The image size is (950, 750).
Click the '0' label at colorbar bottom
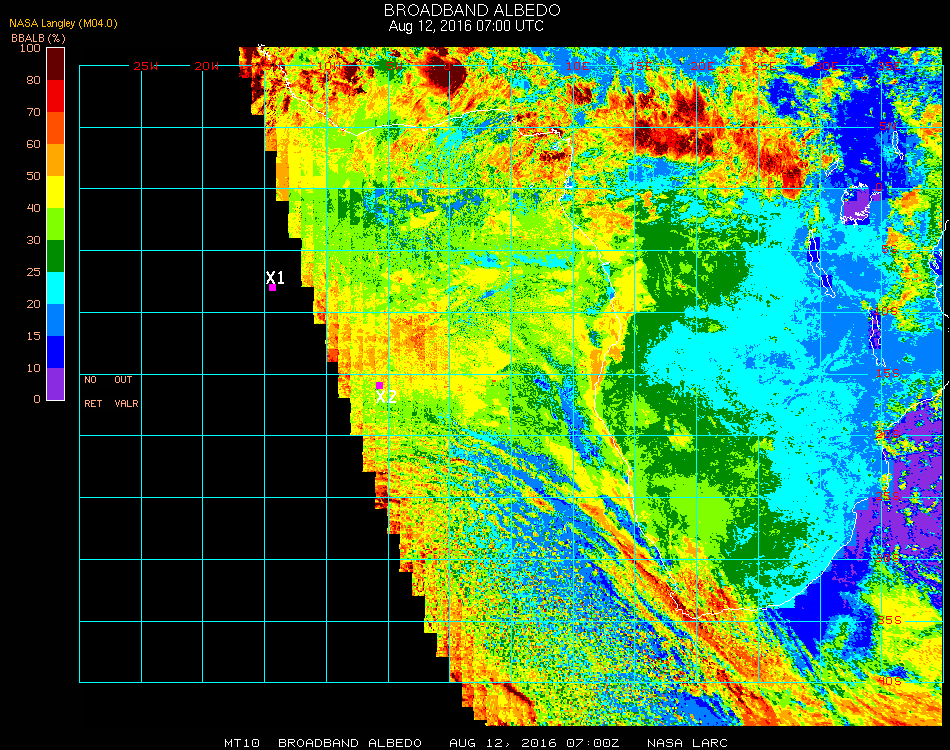tap(37, 399)
